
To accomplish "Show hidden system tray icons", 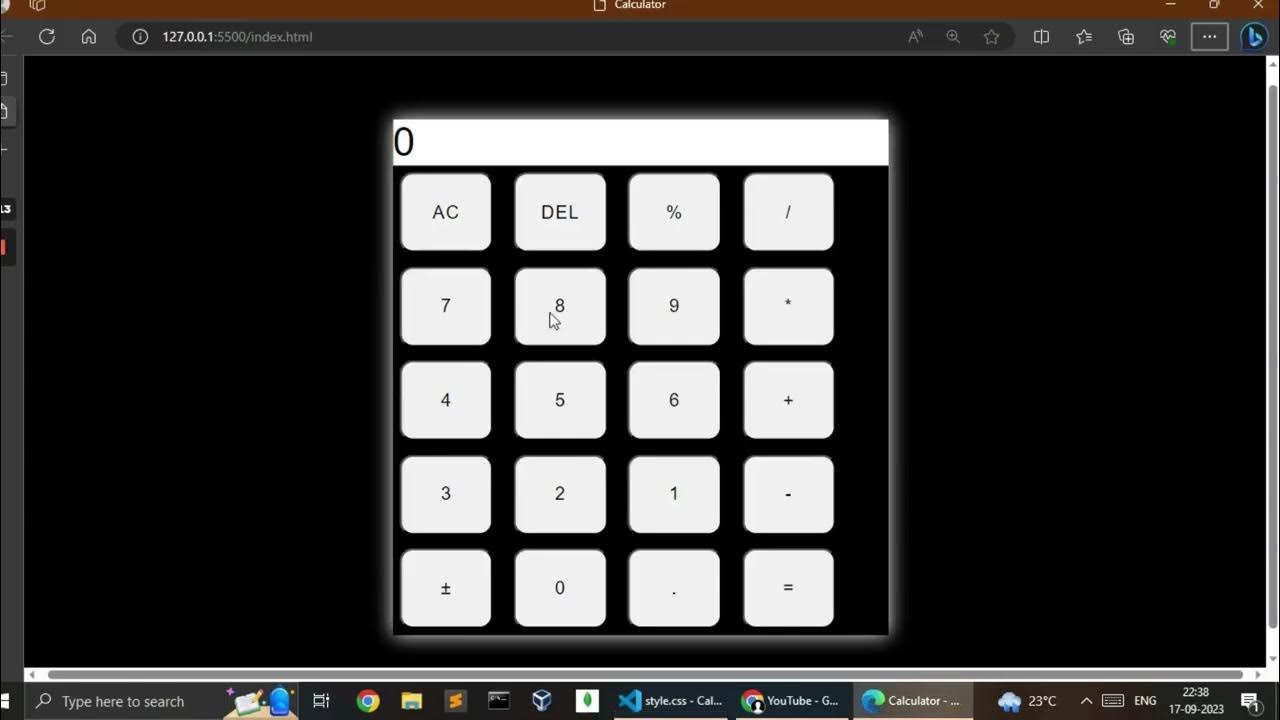I will (1086, 701).
